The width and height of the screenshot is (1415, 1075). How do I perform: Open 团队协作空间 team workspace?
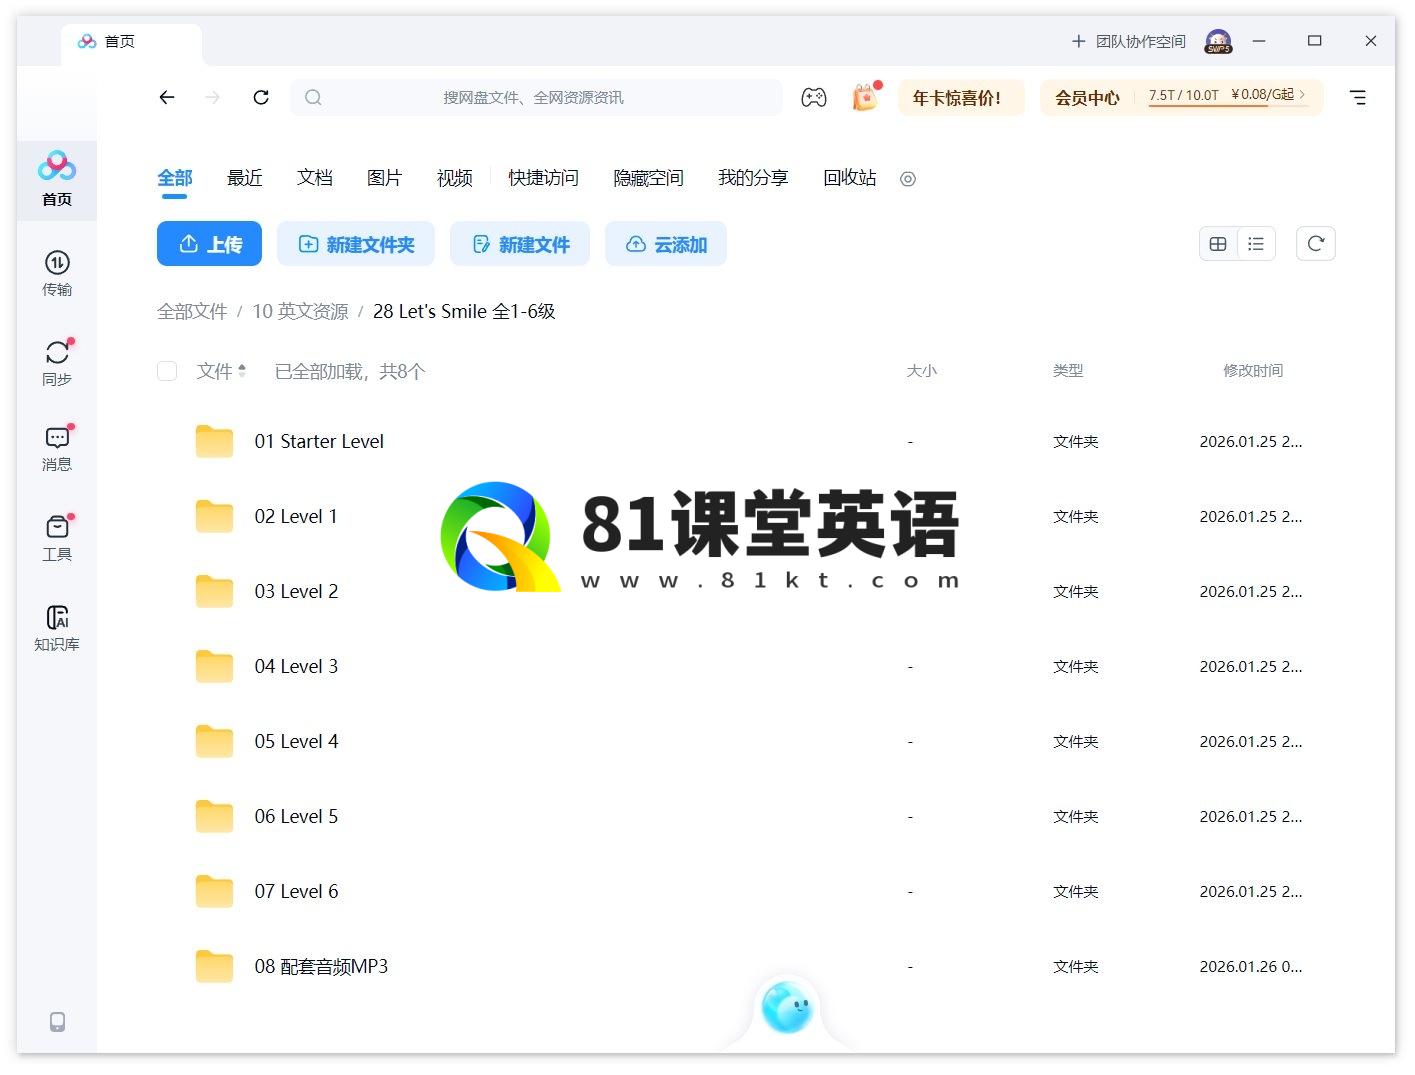point(1128,41)
